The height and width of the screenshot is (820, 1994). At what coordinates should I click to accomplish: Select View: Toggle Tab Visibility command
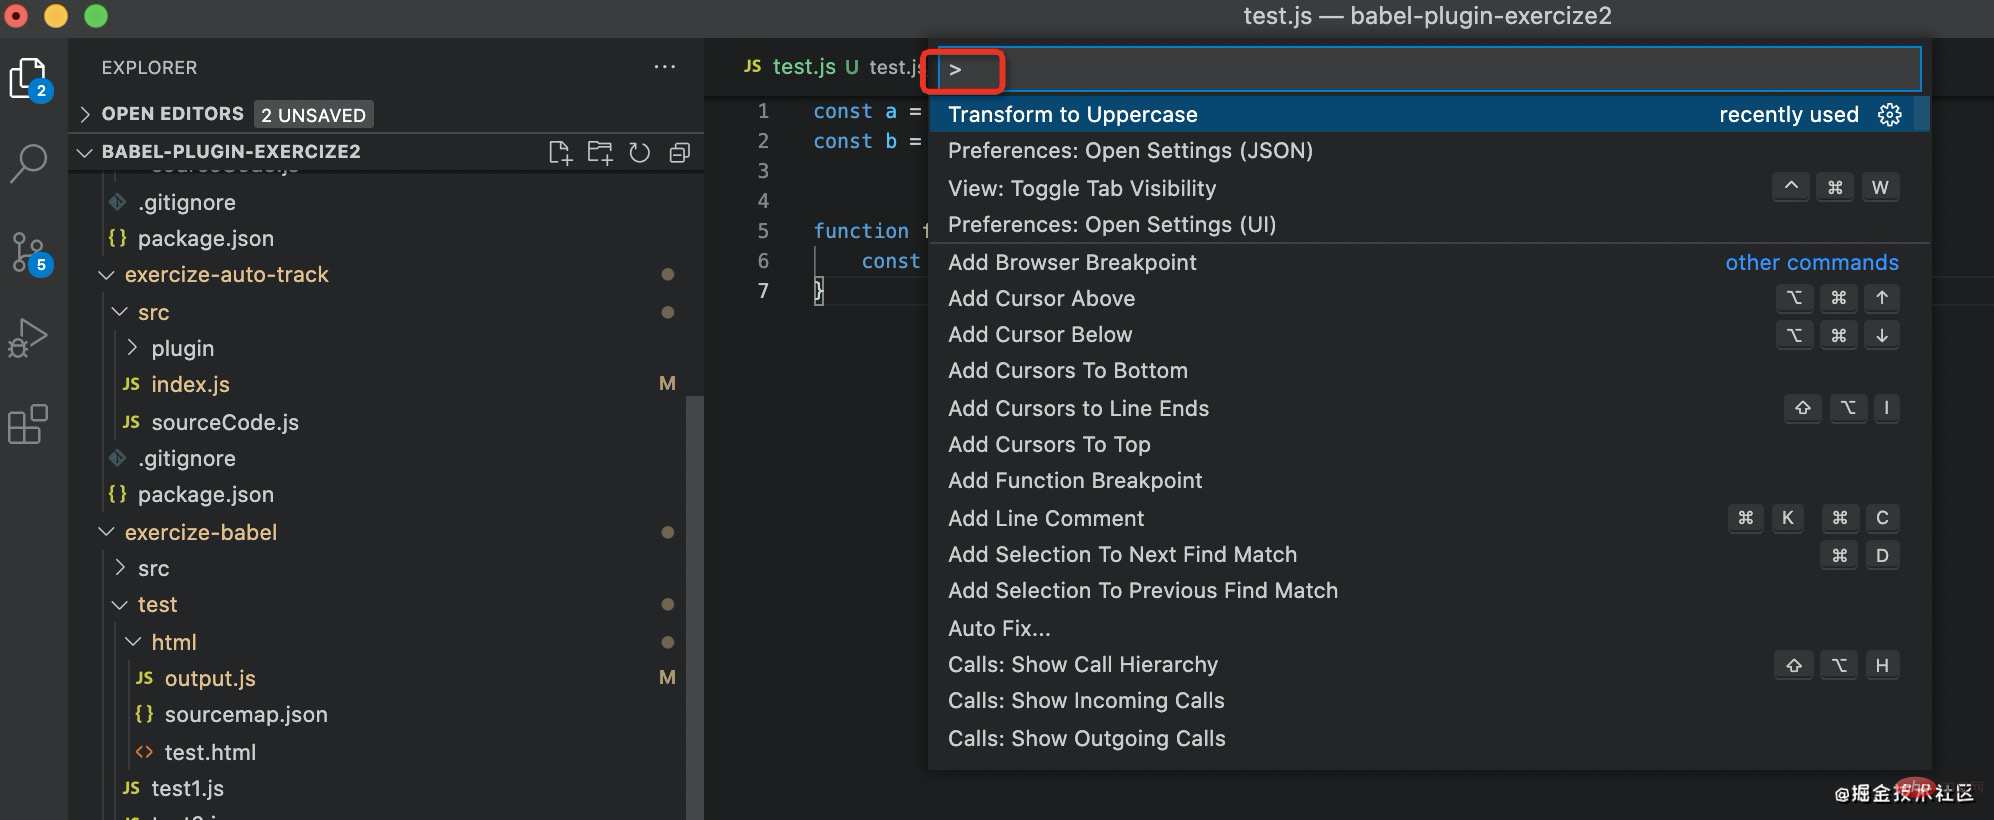pyautogui.click(x=1082, y=188)
